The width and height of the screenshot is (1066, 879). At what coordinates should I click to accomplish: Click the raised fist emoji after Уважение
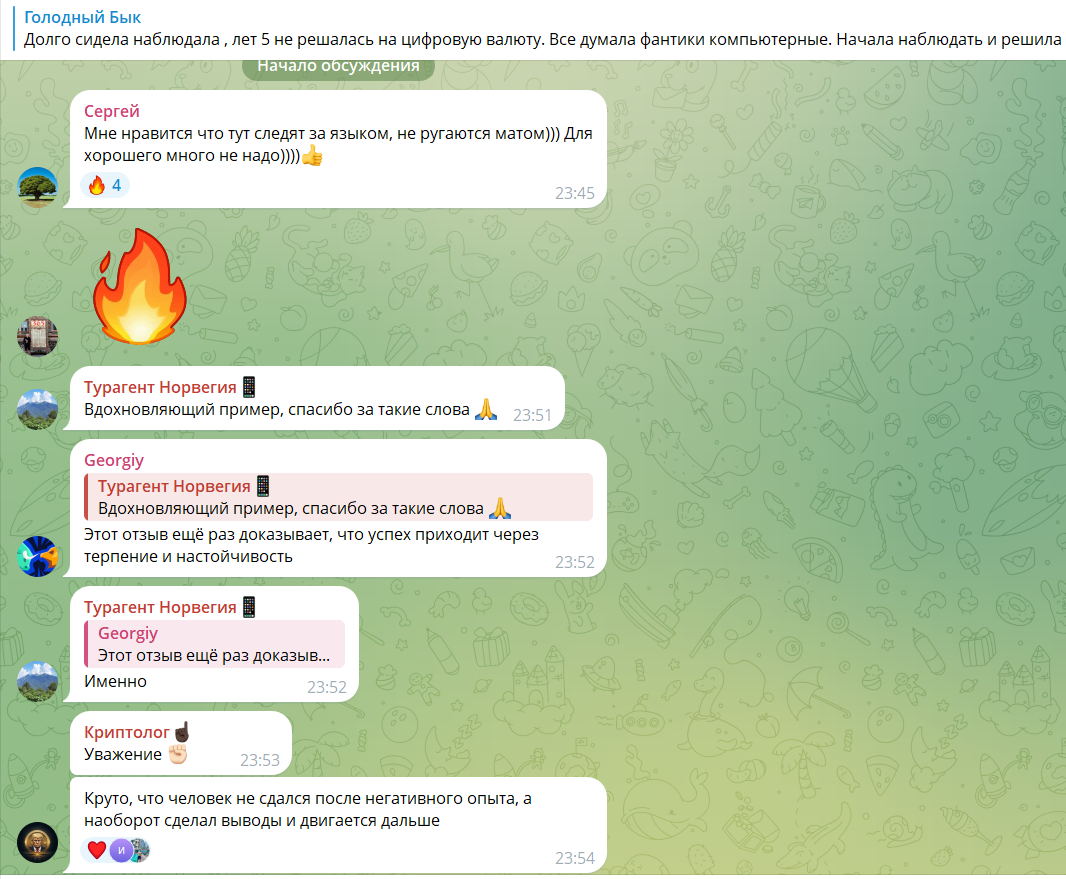click(177, 754)
